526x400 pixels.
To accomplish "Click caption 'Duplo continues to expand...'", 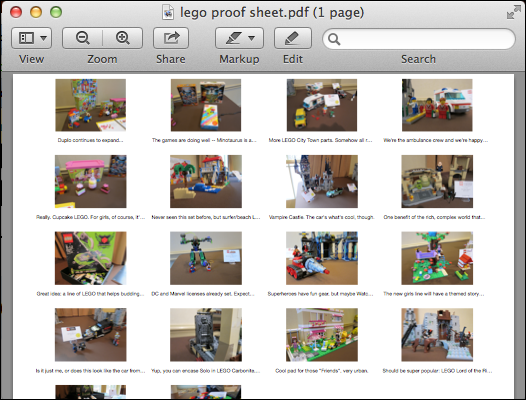I will 90,140.
